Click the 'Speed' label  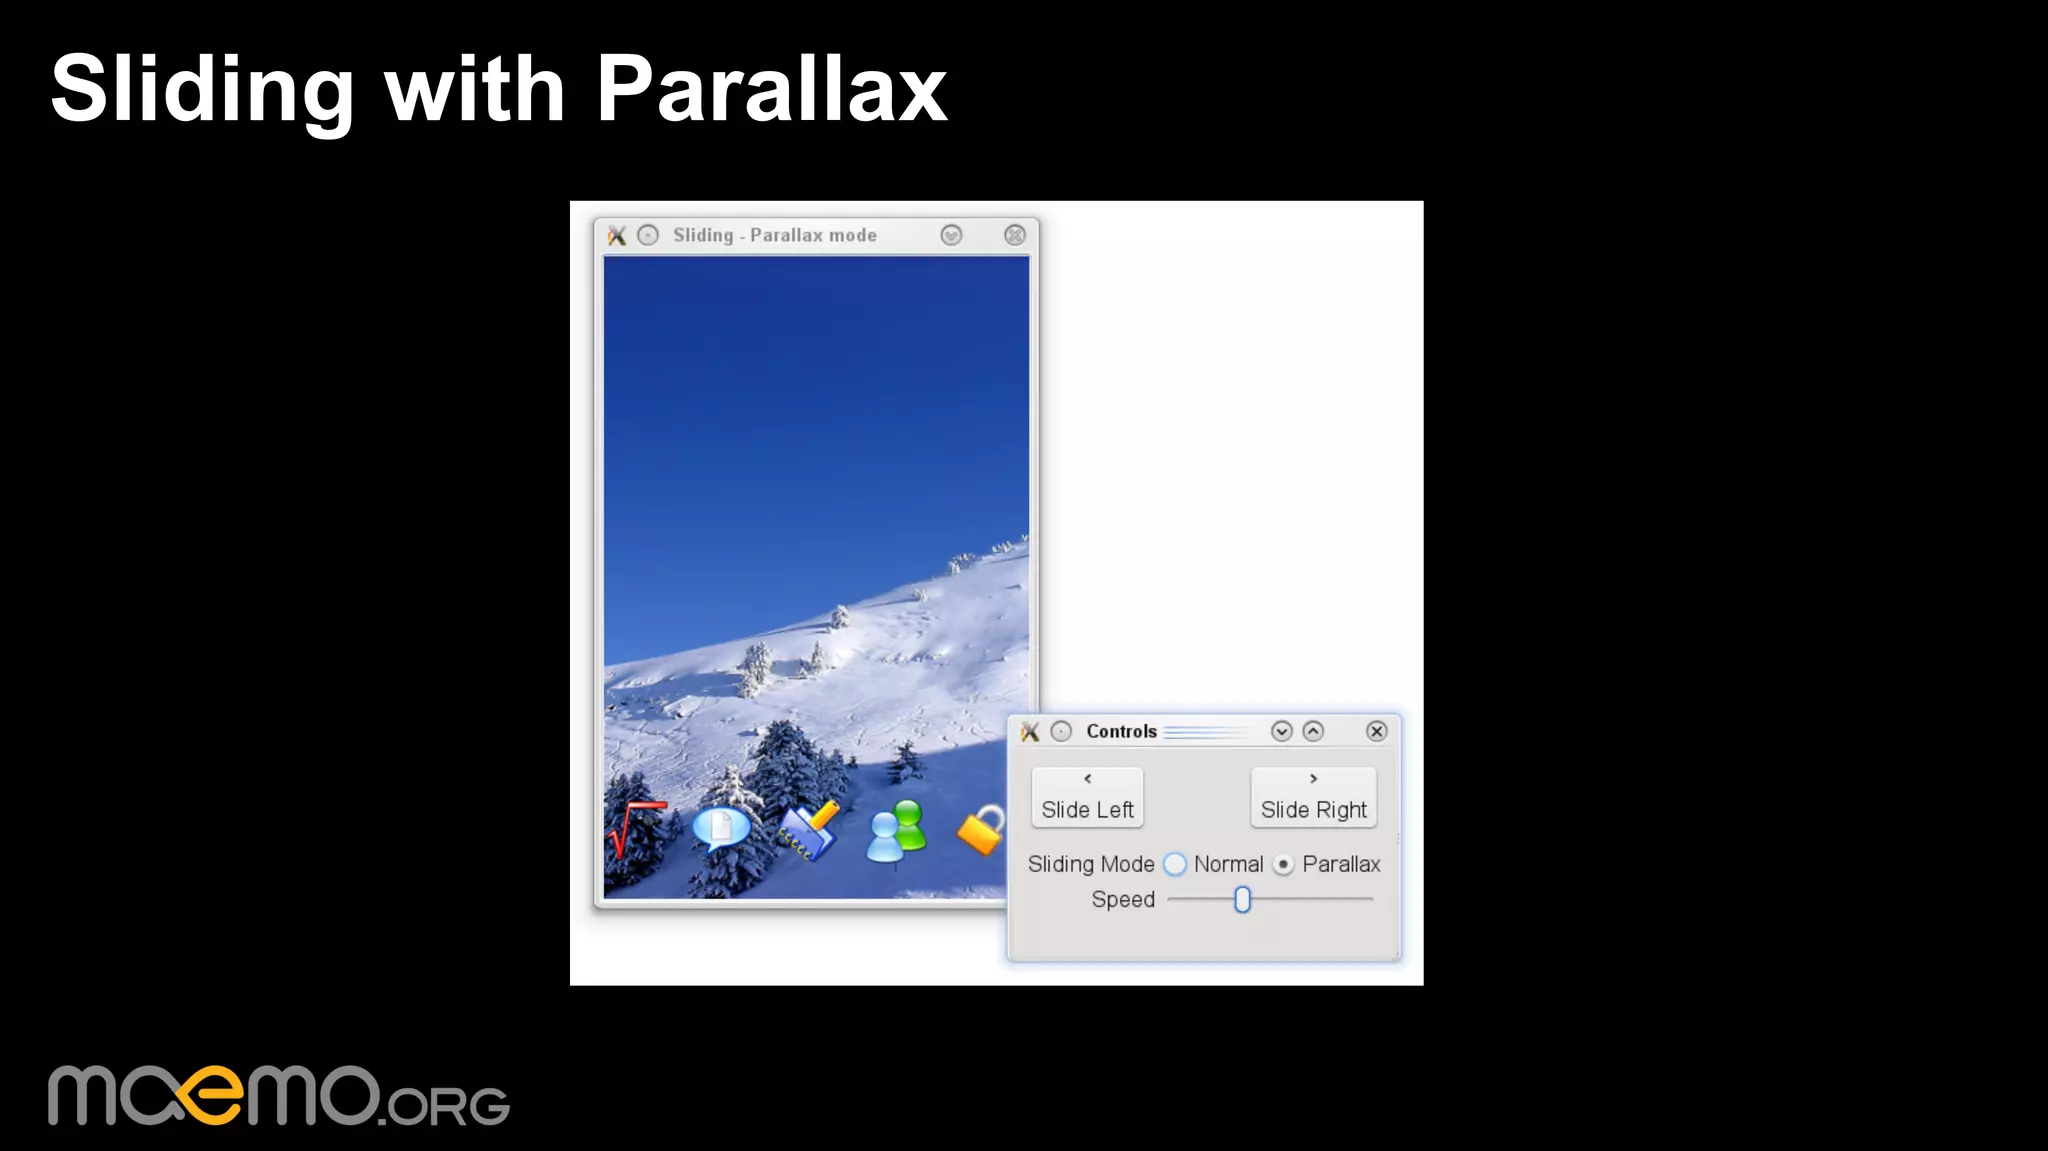coord(1123,900)
